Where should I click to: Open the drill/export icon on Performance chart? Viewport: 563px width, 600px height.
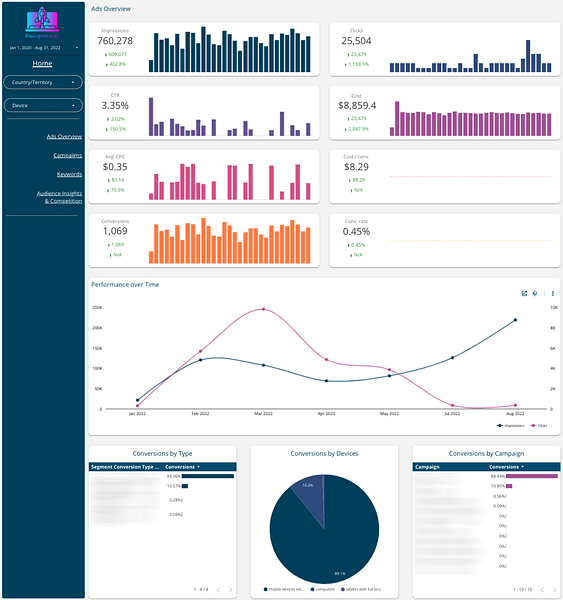524,293
